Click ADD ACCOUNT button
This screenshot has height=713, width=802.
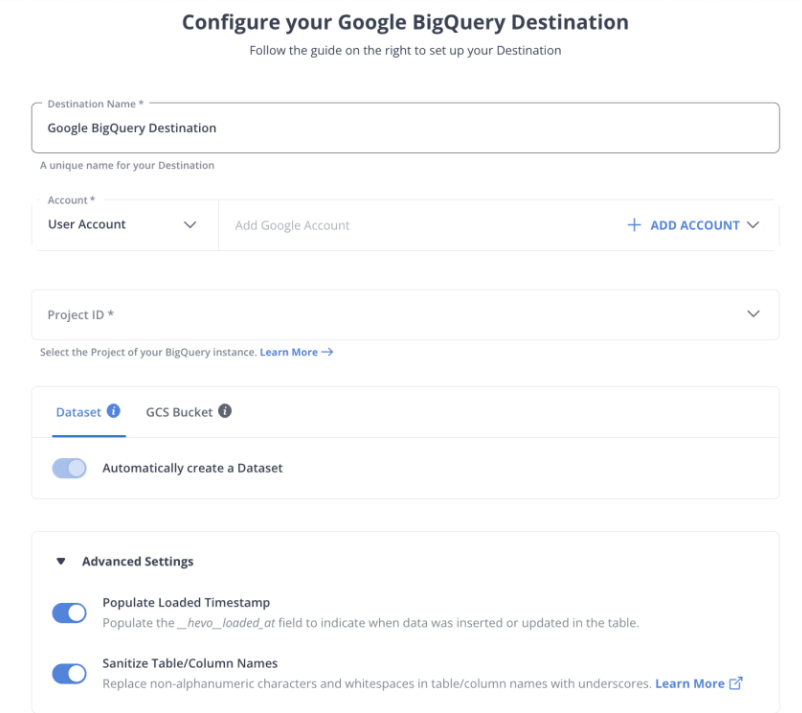pyautogui.click(x=693, y=225)
